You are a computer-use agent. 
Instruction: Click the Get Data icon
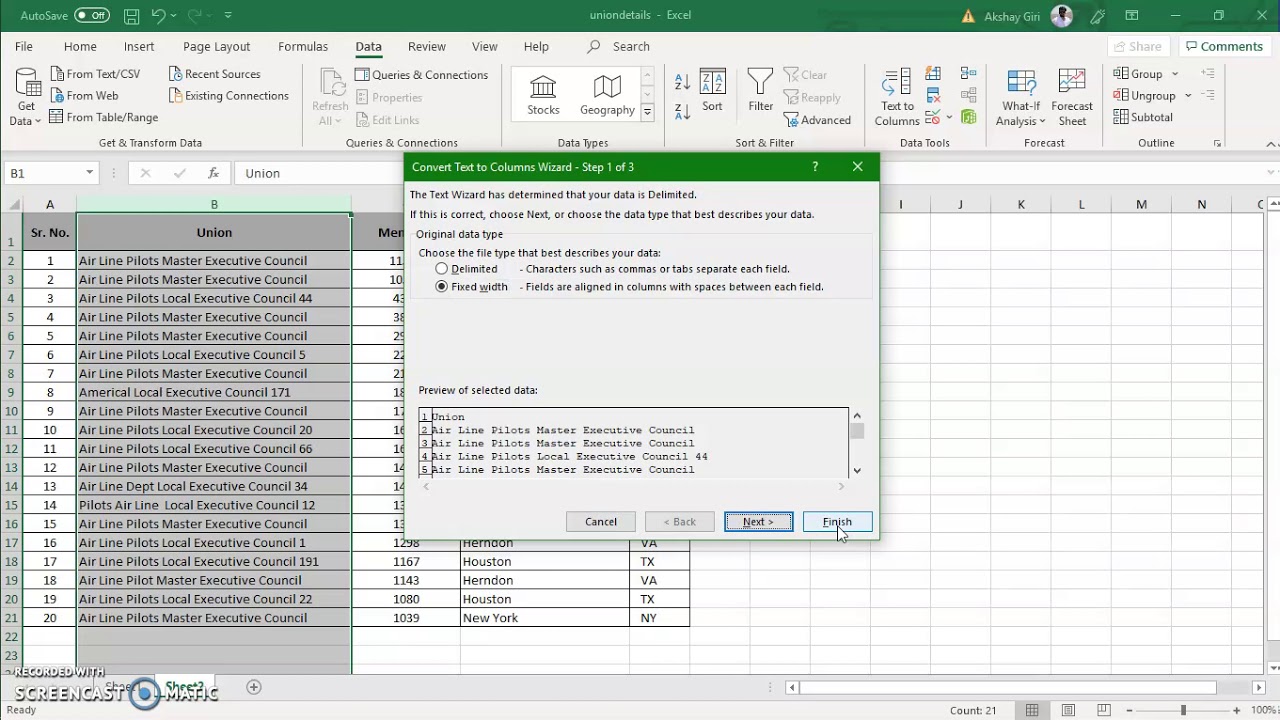(26, 84)
